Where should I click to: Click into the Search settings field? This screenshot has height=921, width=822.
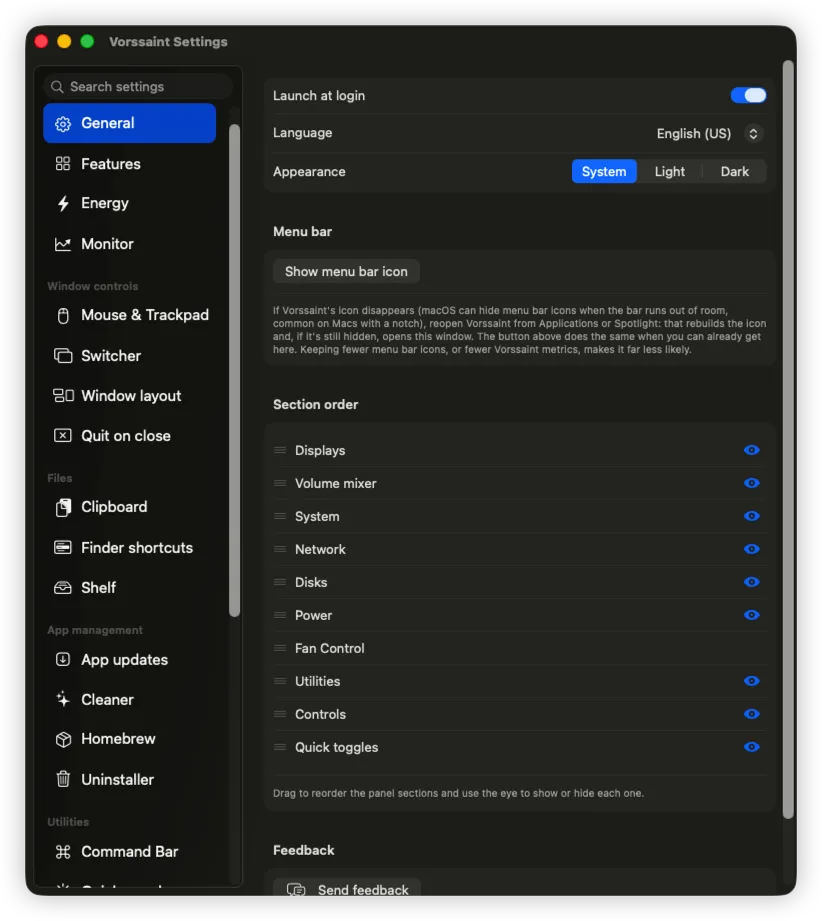pos(137,87)
